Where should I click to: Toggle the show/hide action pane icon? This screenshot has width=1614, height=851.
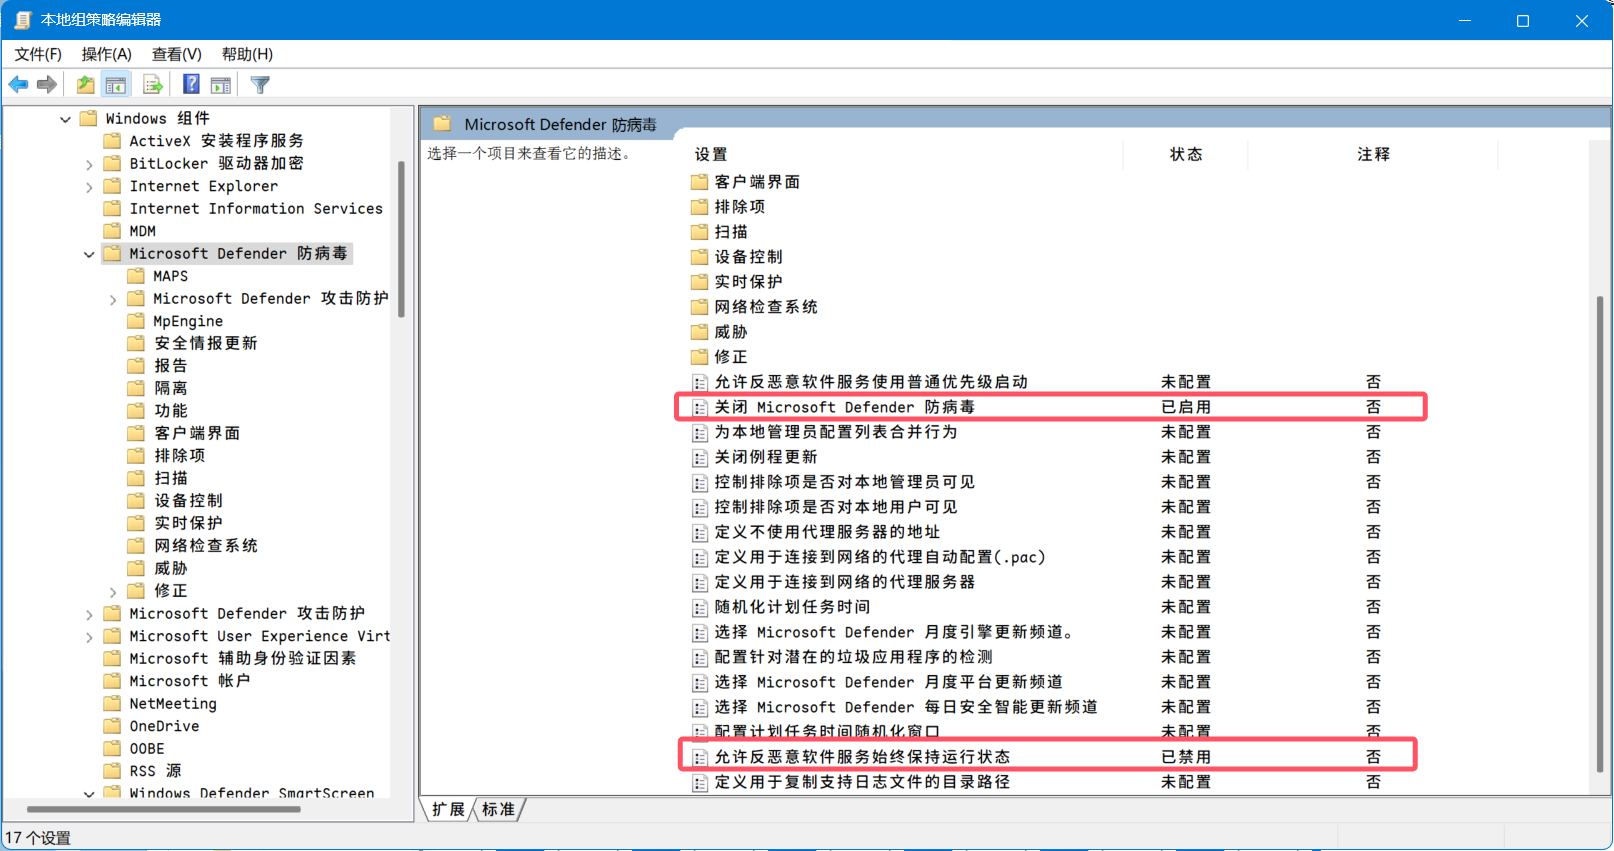221,85
